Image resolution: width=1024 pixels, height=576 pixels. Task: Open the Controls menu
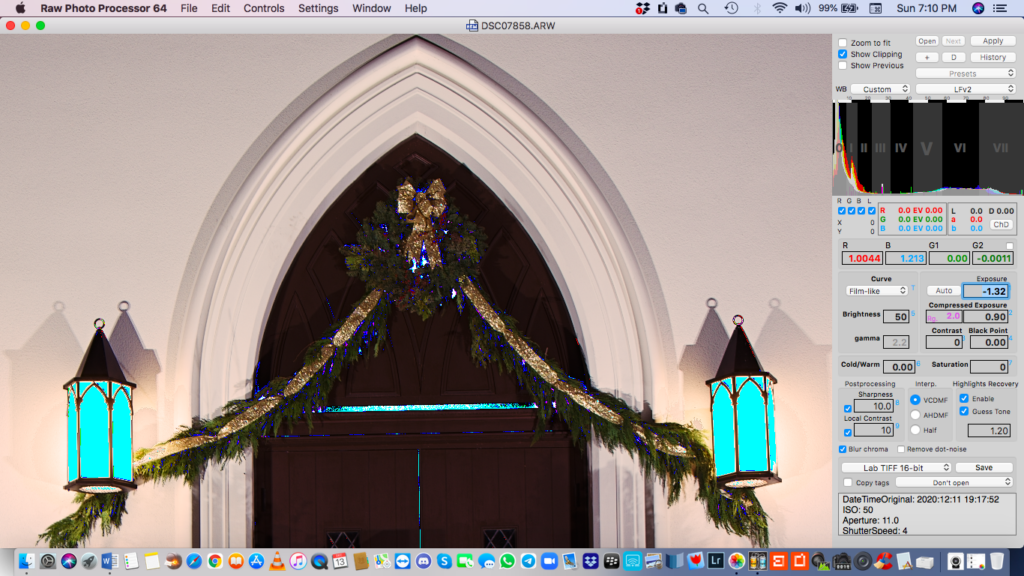point(264,8)
